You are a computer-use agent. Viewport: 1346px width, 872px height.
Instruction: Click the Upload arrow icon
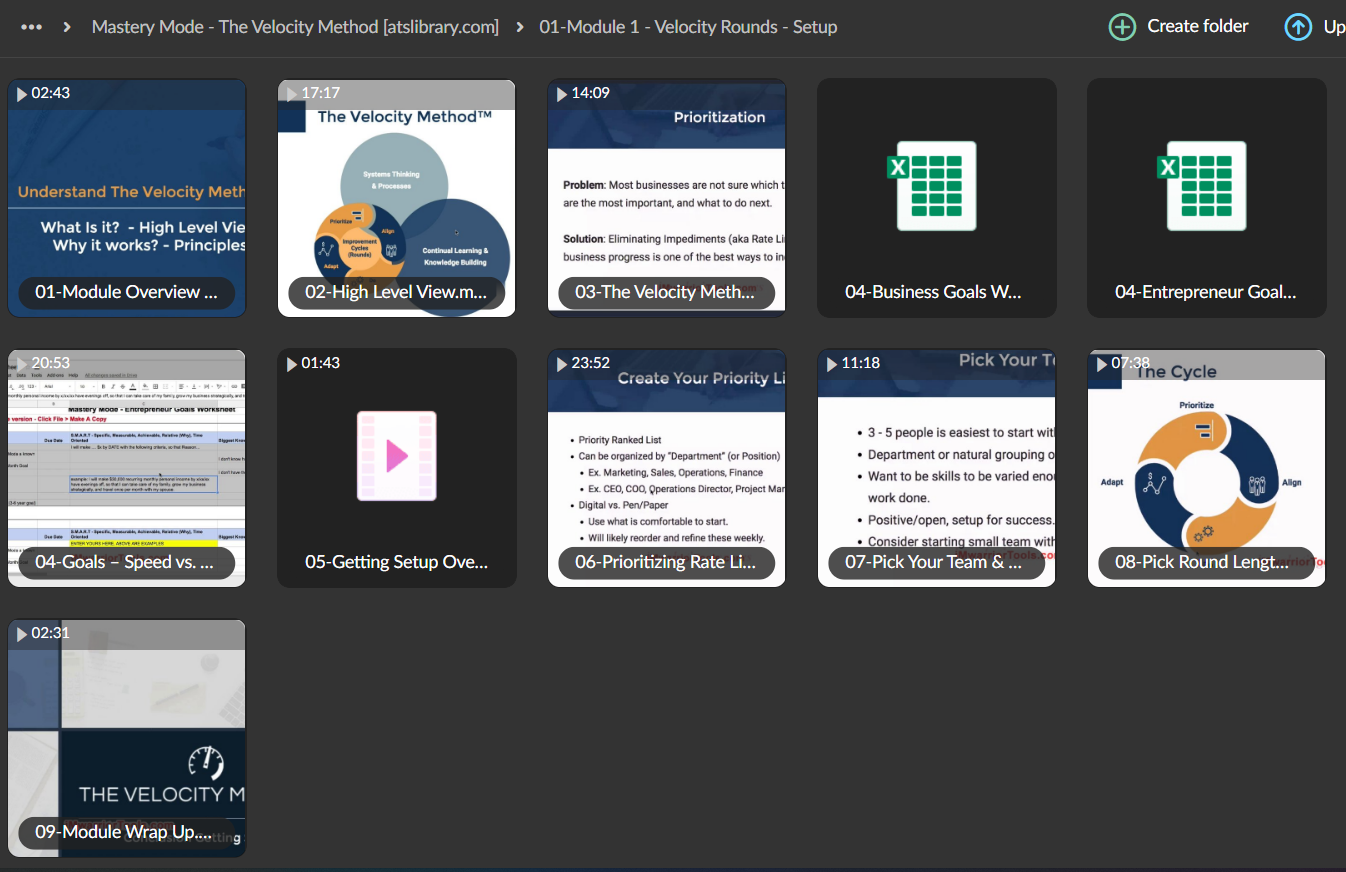click(1298, 27)
